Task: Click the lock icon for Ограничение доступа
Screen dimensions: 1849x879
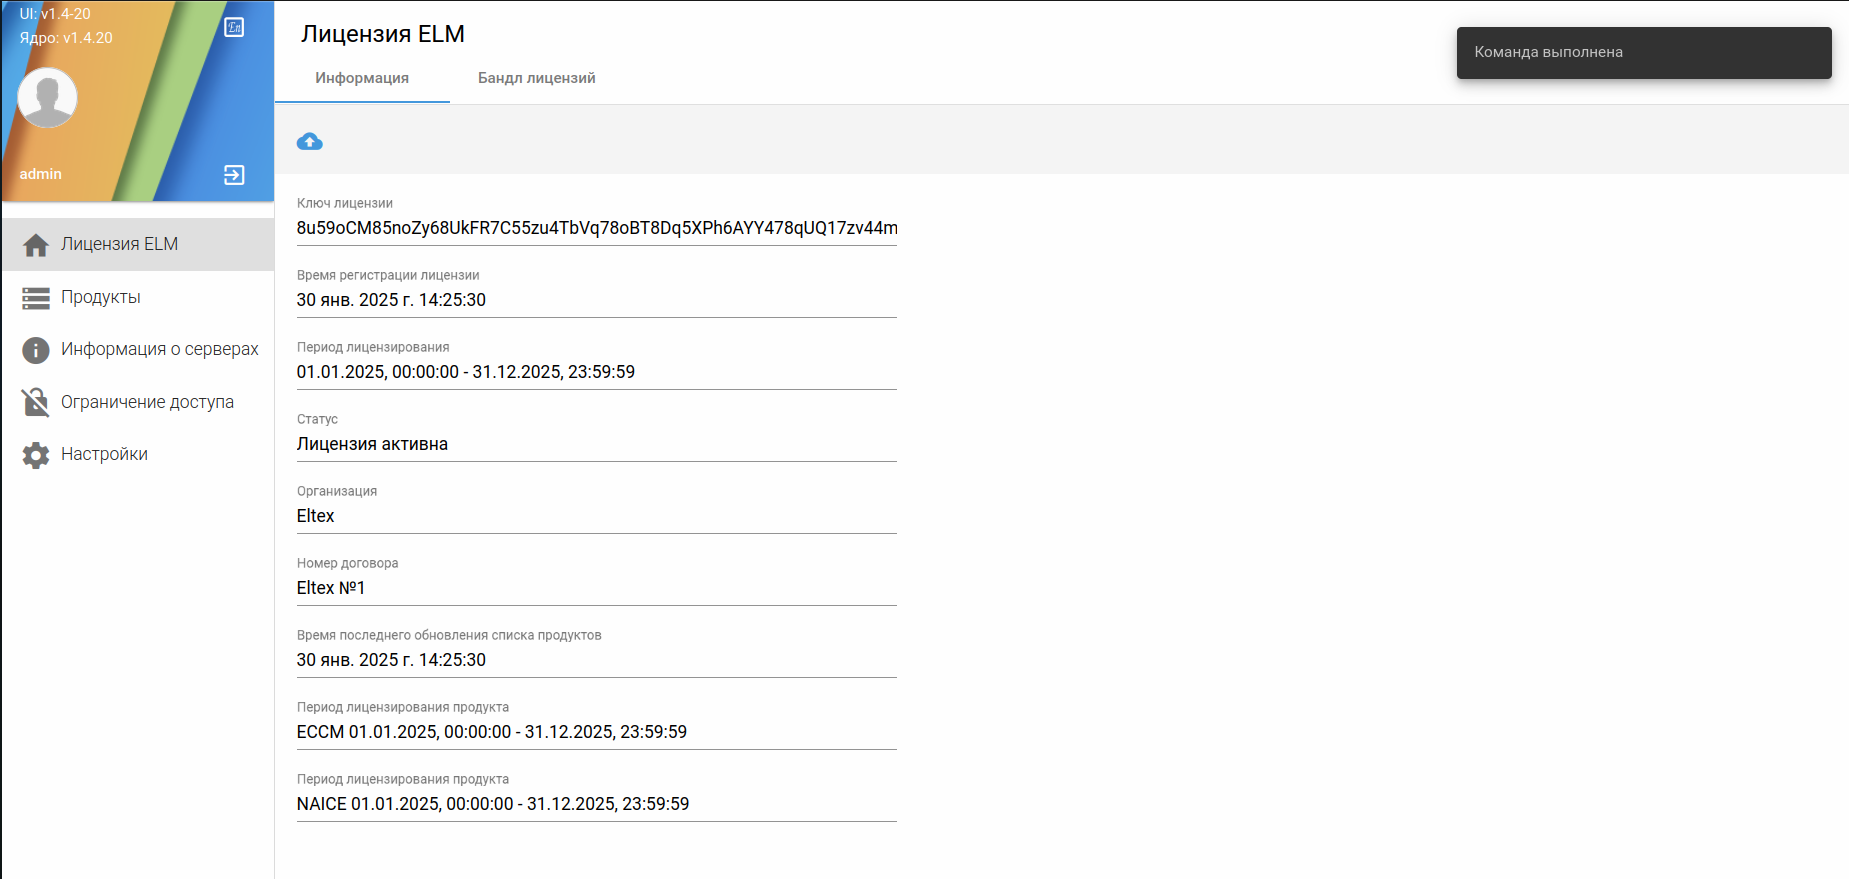Action: click(36, 402)
